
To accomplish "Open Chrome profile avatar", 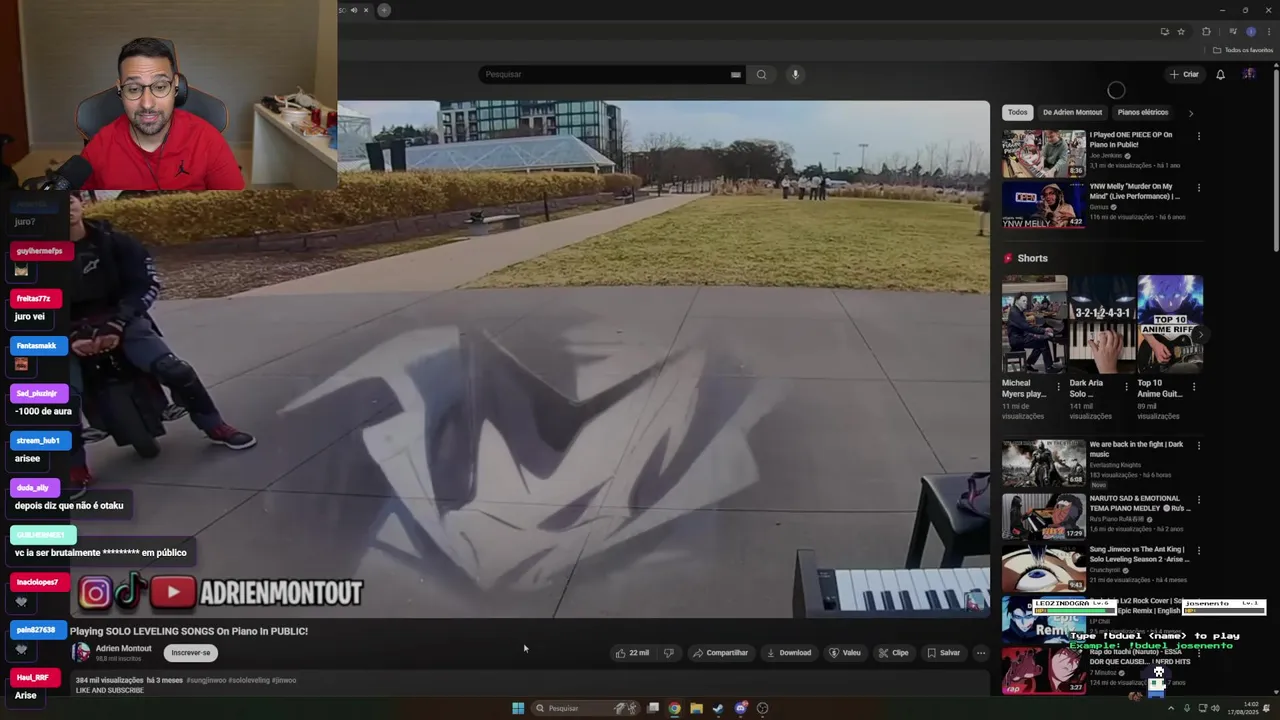I will coord(1251,31).
